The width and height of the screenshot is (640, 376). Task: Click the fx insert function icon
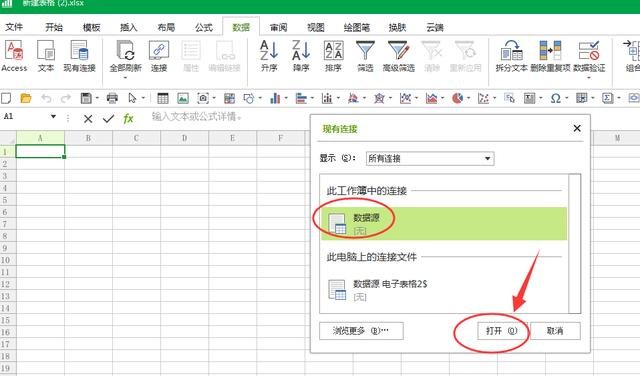[x=128, y=118]
